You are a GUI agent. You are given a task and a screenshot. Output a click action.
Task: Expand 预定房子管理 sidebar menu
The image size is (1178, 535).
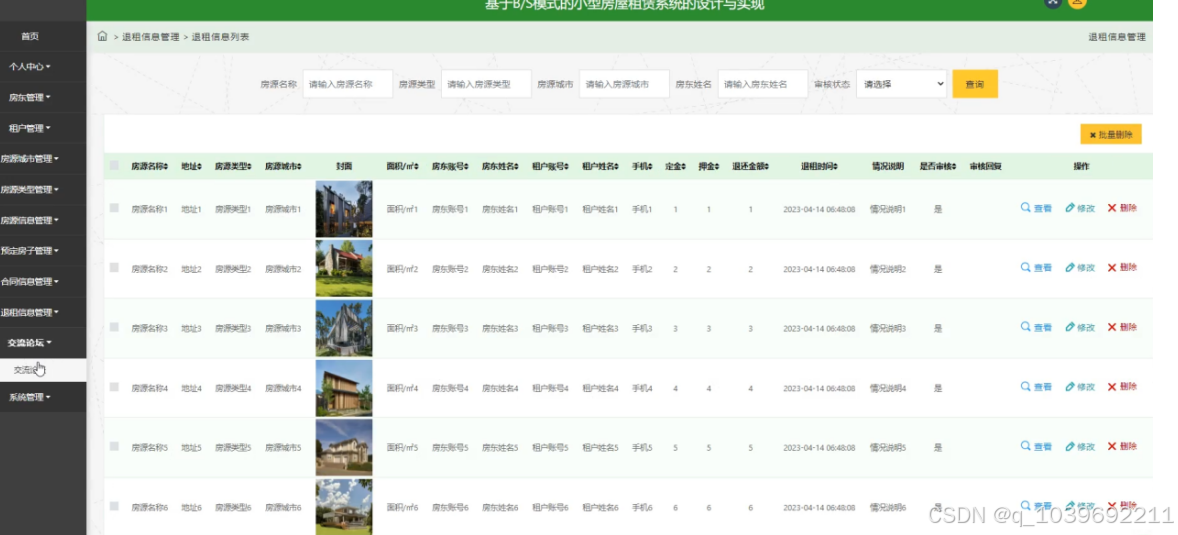[x=30, y=250]
